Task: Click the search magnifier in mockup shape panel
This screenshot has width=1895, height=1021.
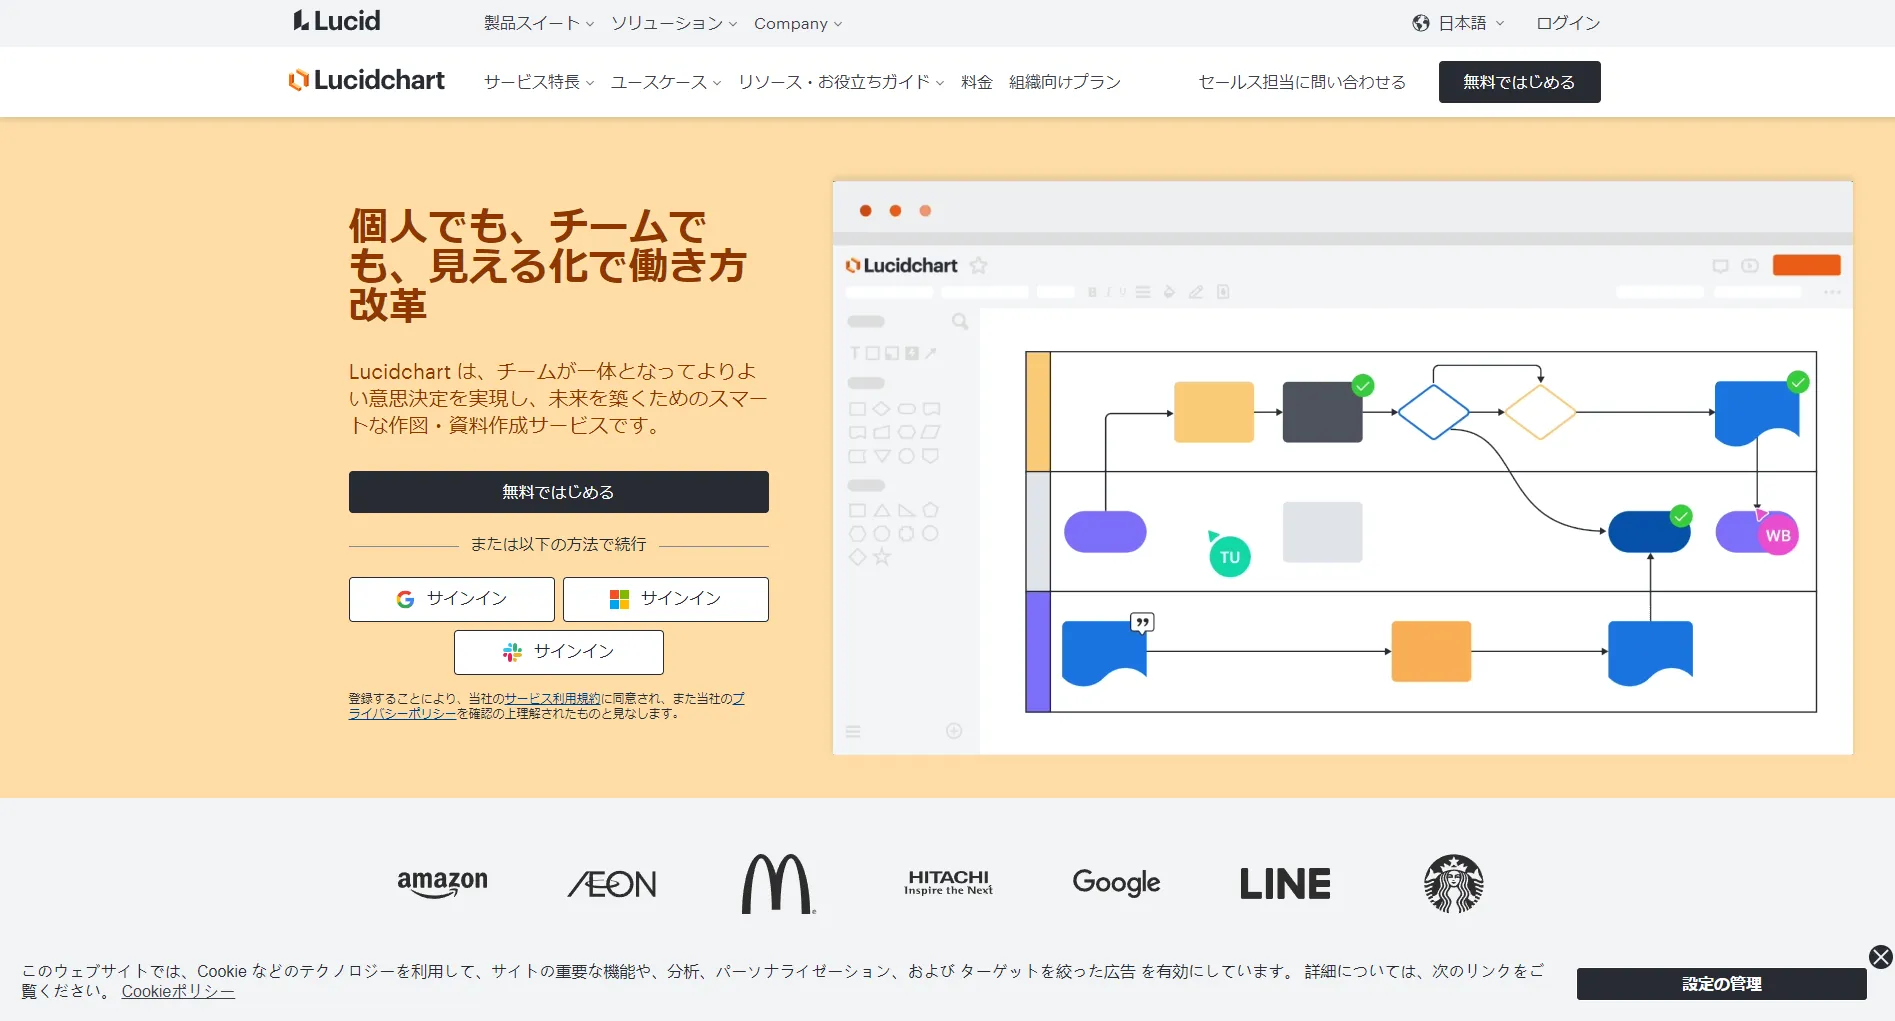Action: coord(960,322)
